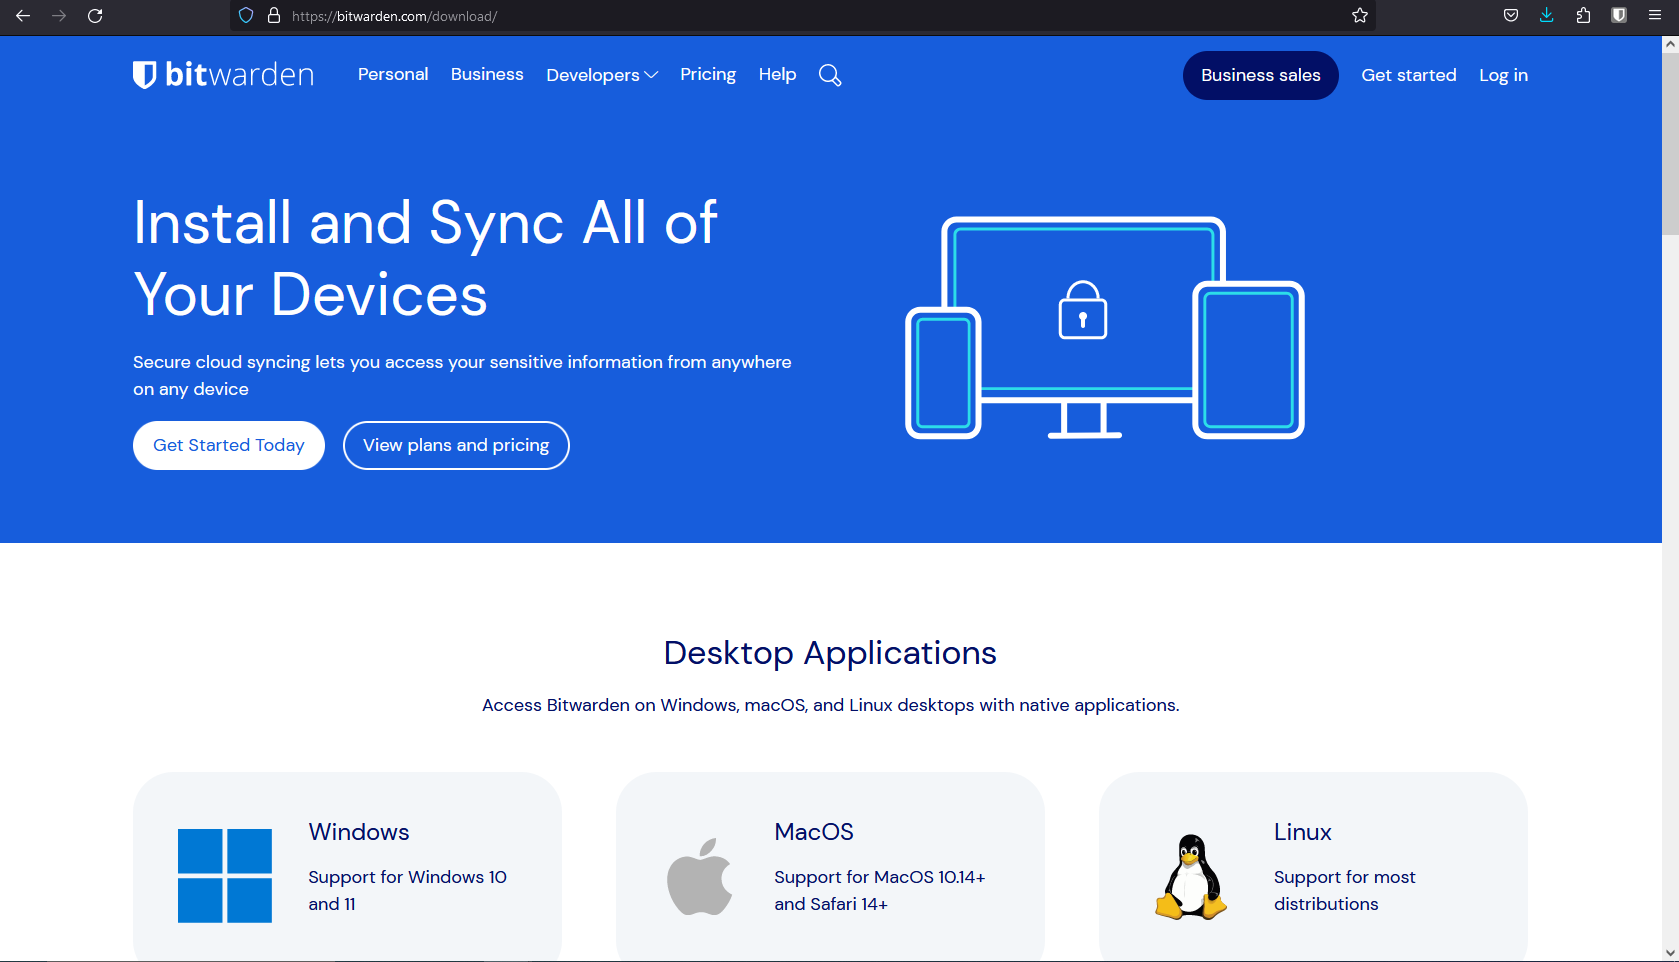Click the padlock site information icon

(274, 16)
